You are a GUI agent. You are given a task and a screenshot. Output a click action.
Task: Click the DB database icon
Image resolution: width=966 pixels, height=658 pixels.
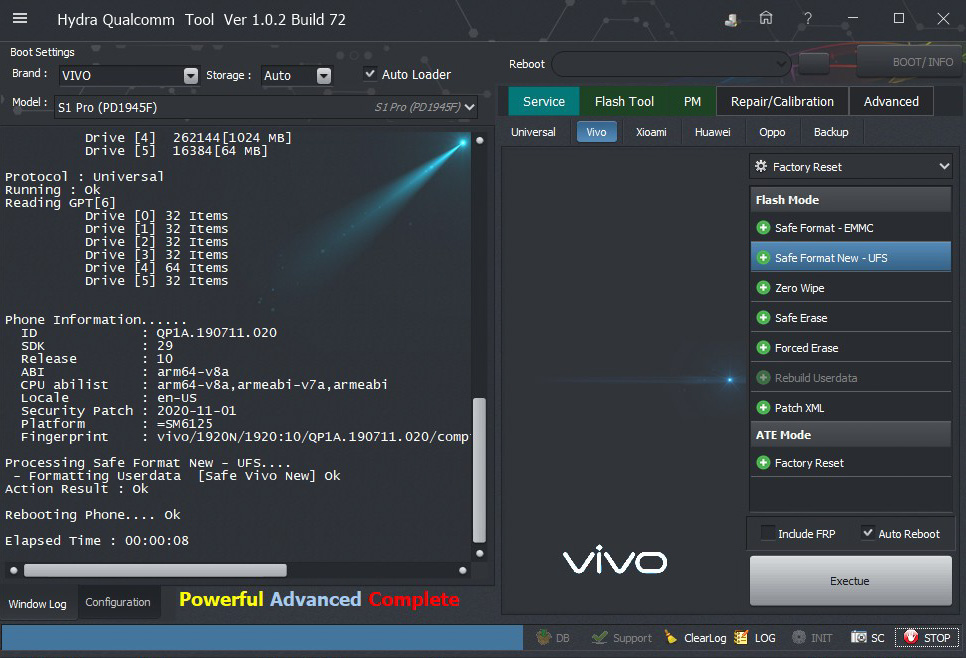pyautogui.click(x=544, y=637)
